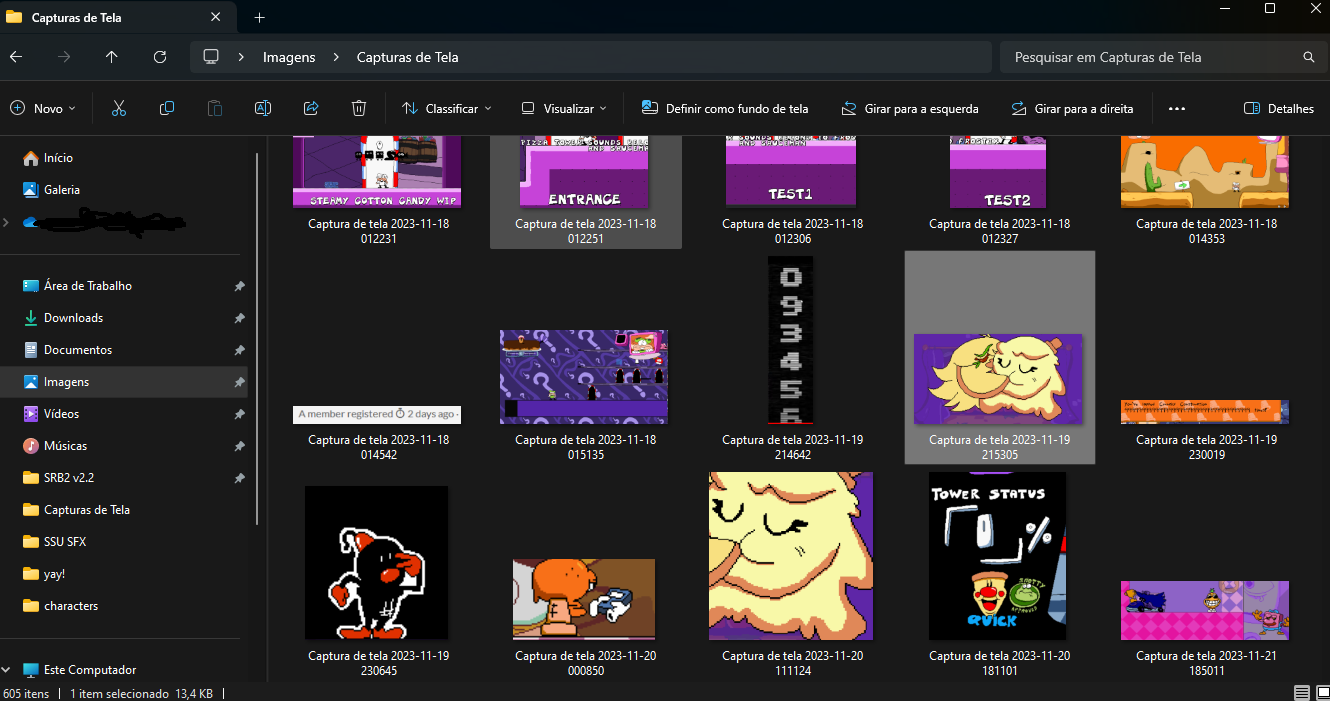The width and height of the screenshot is (1330, 701).
Task: Switch to details list view icon
Action: [1301, 692]
